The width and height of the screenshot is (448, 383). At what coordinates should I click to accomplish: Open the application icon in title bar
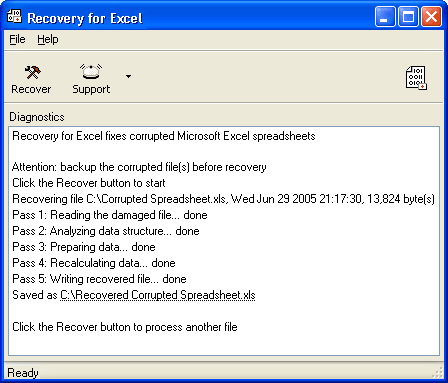click(14, 16)
